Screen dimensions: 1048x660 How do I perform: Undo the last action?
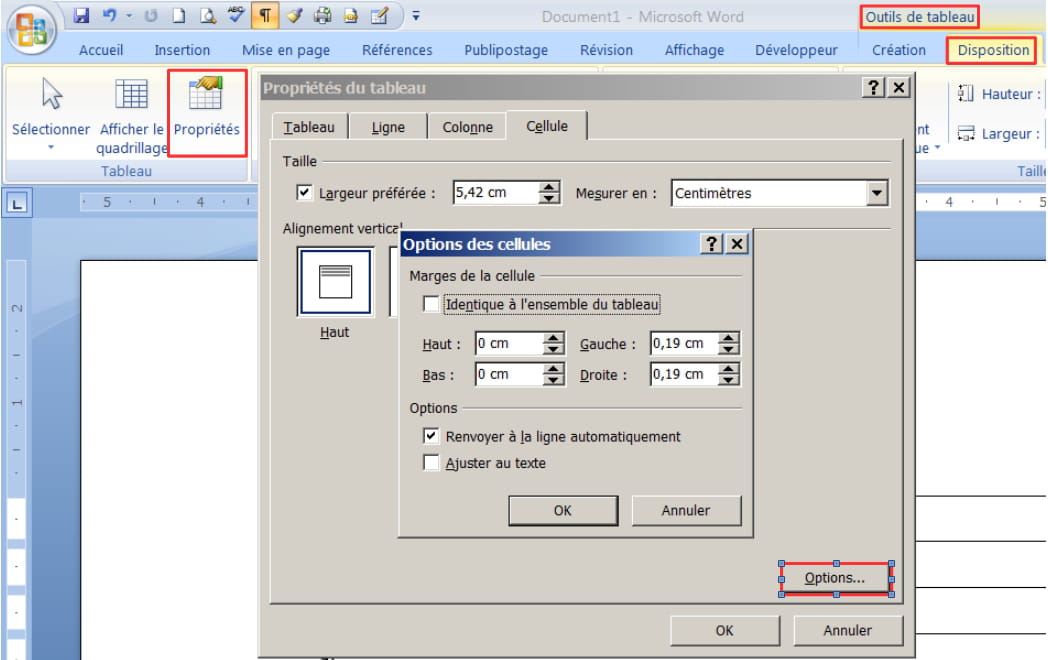click(110, 15)
